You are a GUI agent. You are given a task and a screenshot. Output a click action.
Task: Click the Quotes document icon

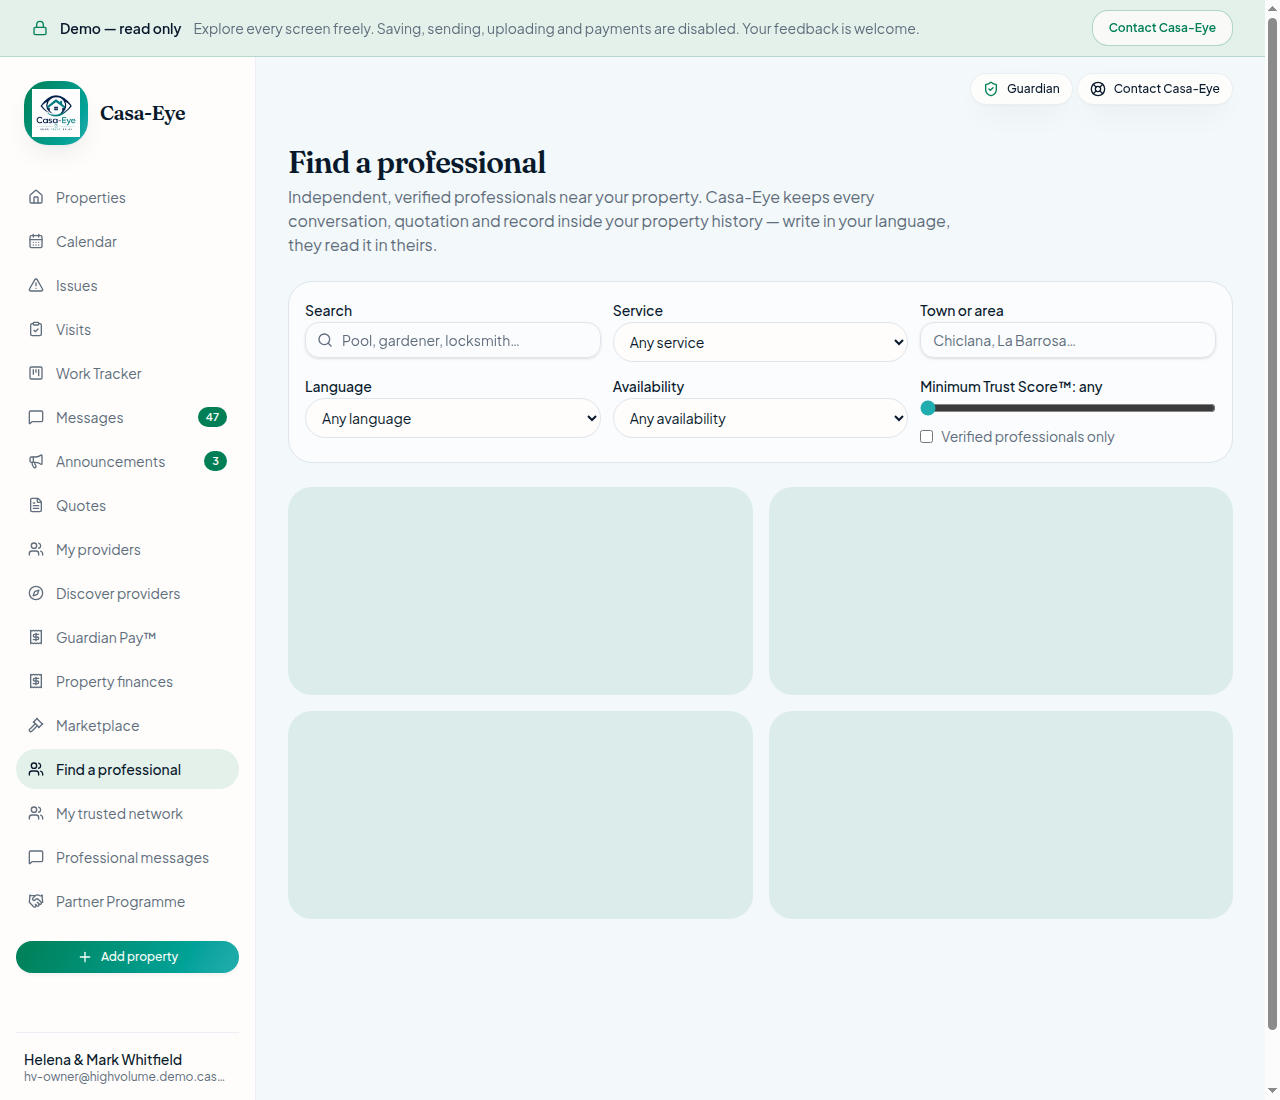point(36,505)
